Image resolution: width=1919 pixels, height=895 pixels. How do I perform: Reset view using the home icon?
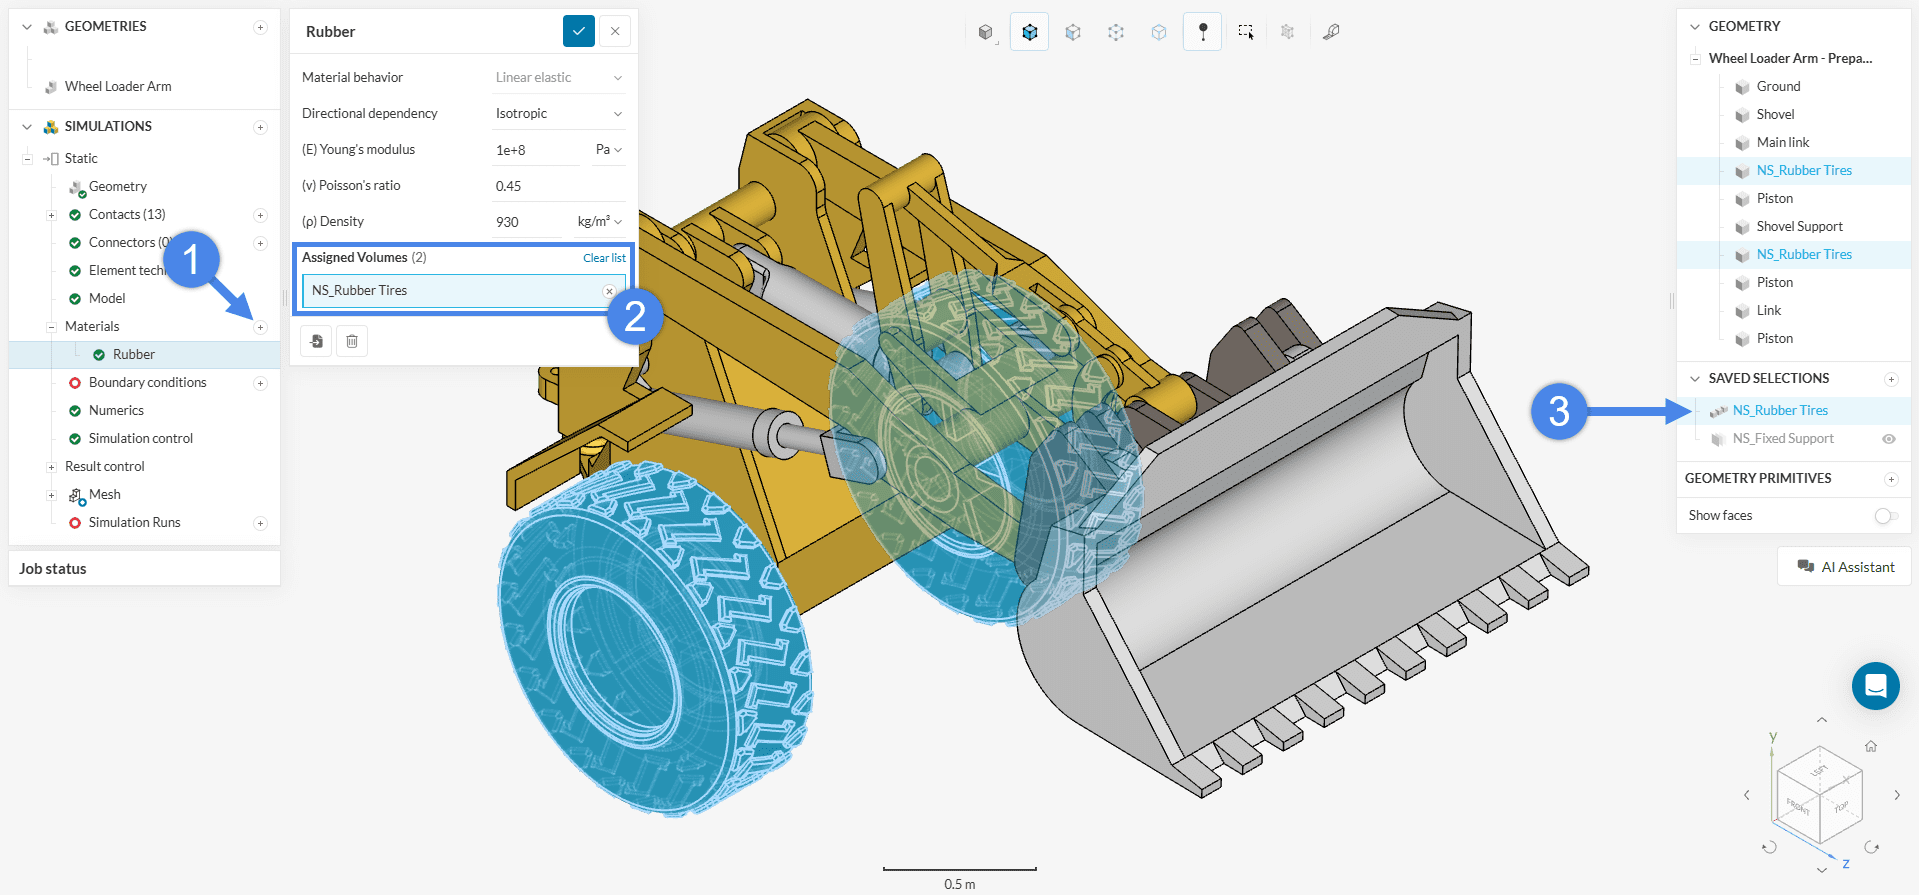pos(1870,746)
